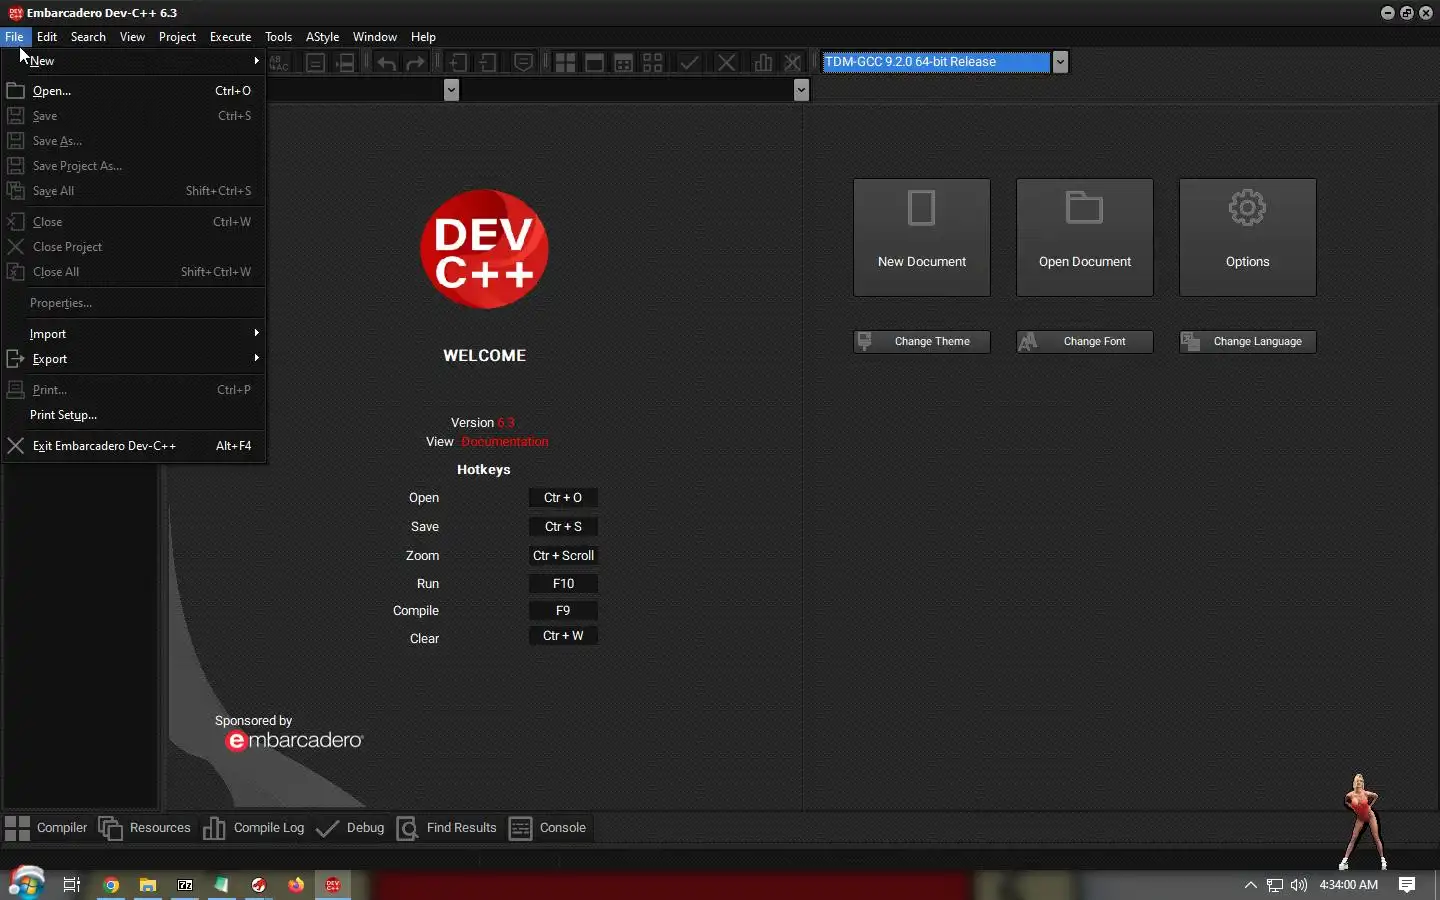Click the New Document page icon tile
Viewport: 1440px width, 900px height.
pyautogui.click(x=921, y=237)
